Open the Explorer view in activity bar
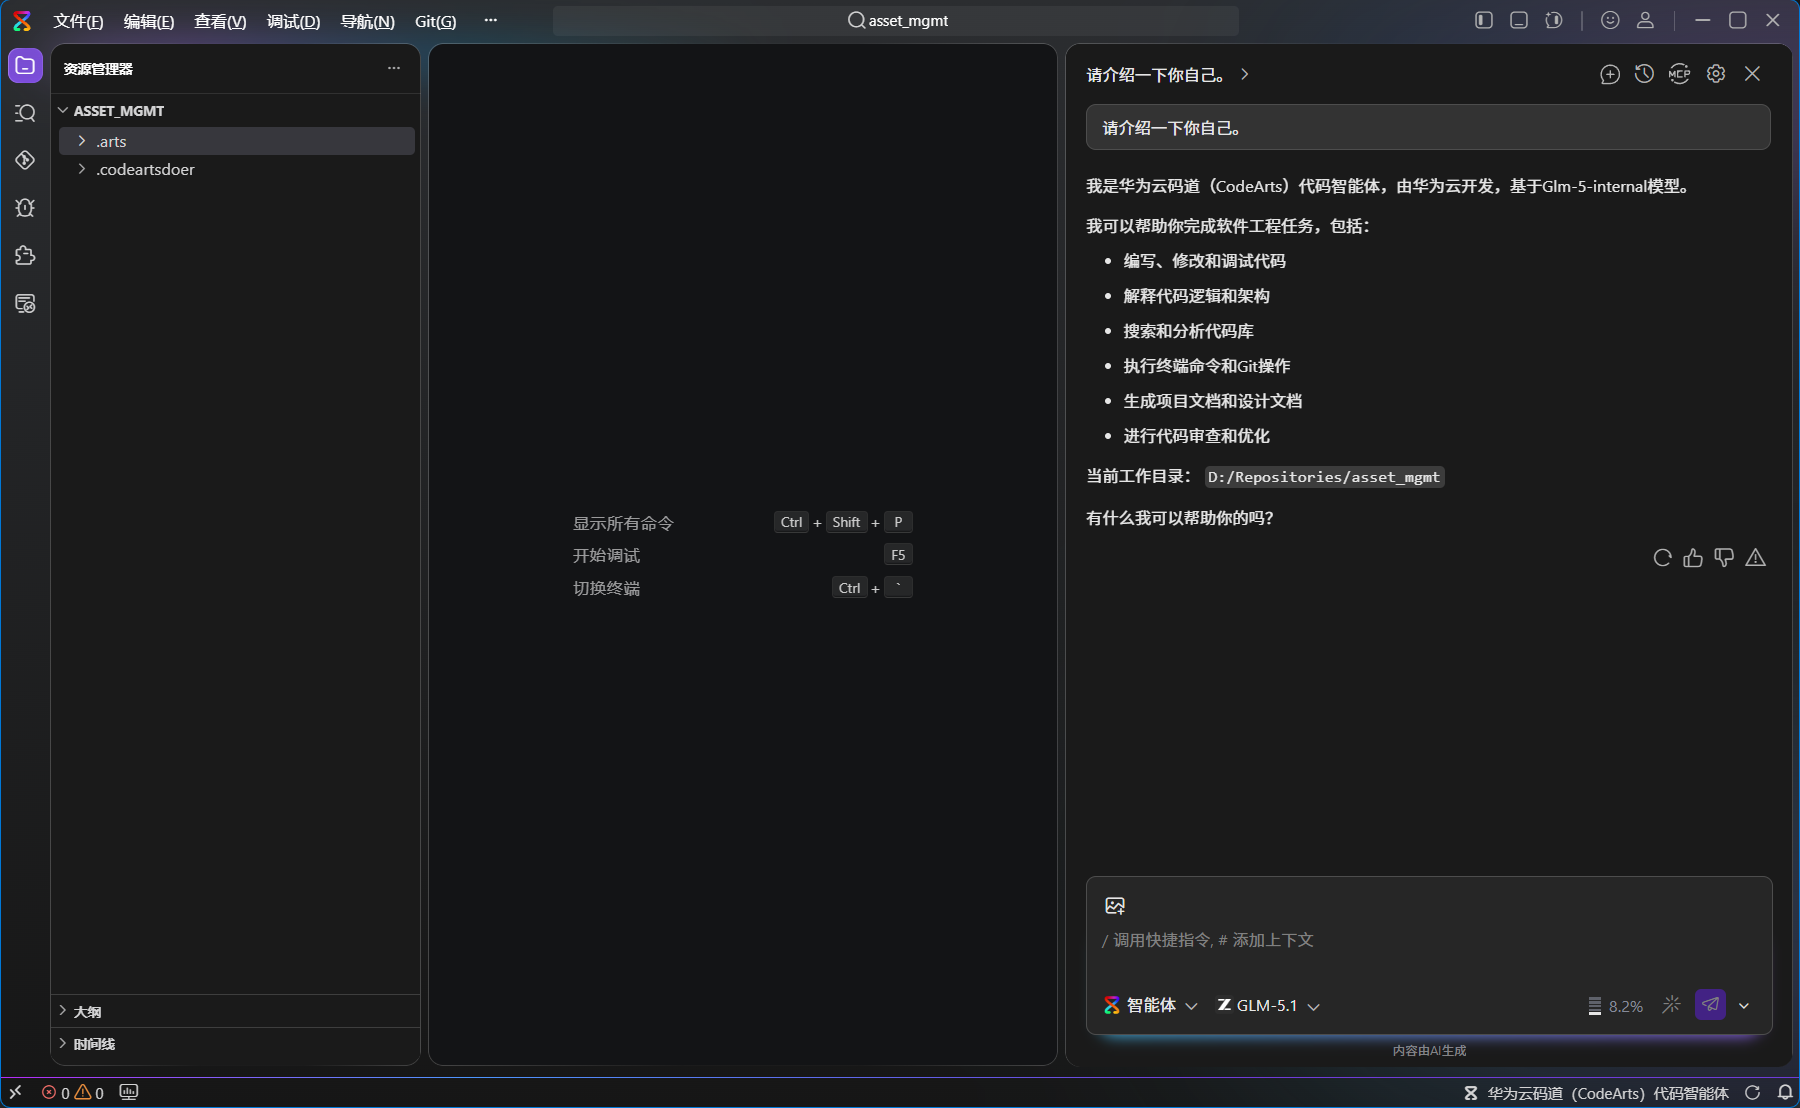The image size is (1800, 1108). coord(25,66)
